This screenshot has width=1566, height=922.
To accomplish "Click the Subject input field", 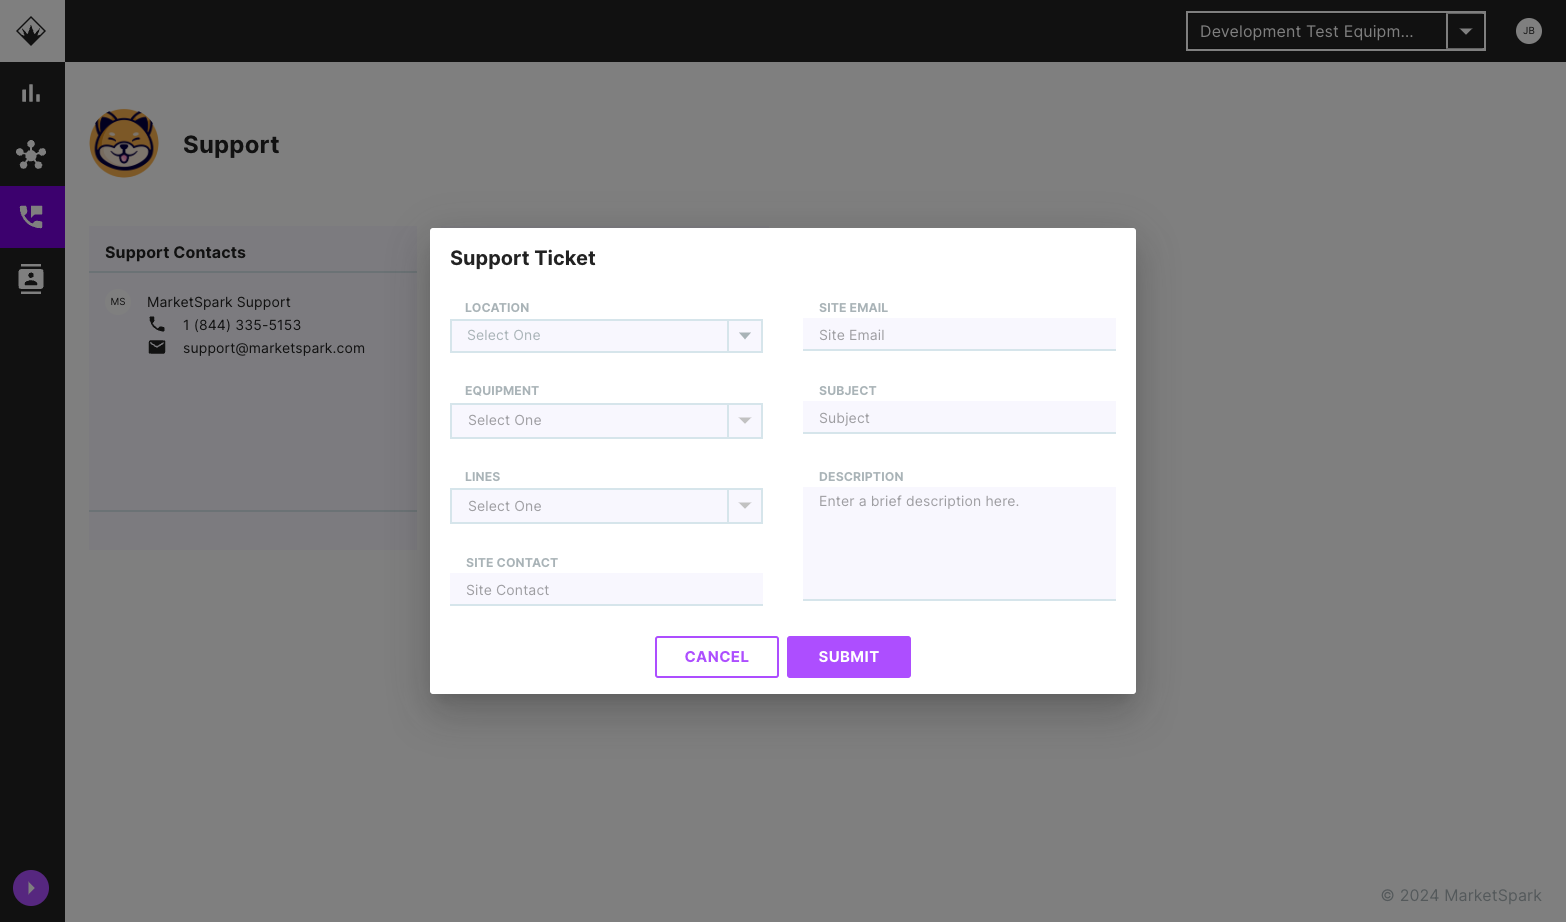I will pyautogui.click(x=958, y=417).
